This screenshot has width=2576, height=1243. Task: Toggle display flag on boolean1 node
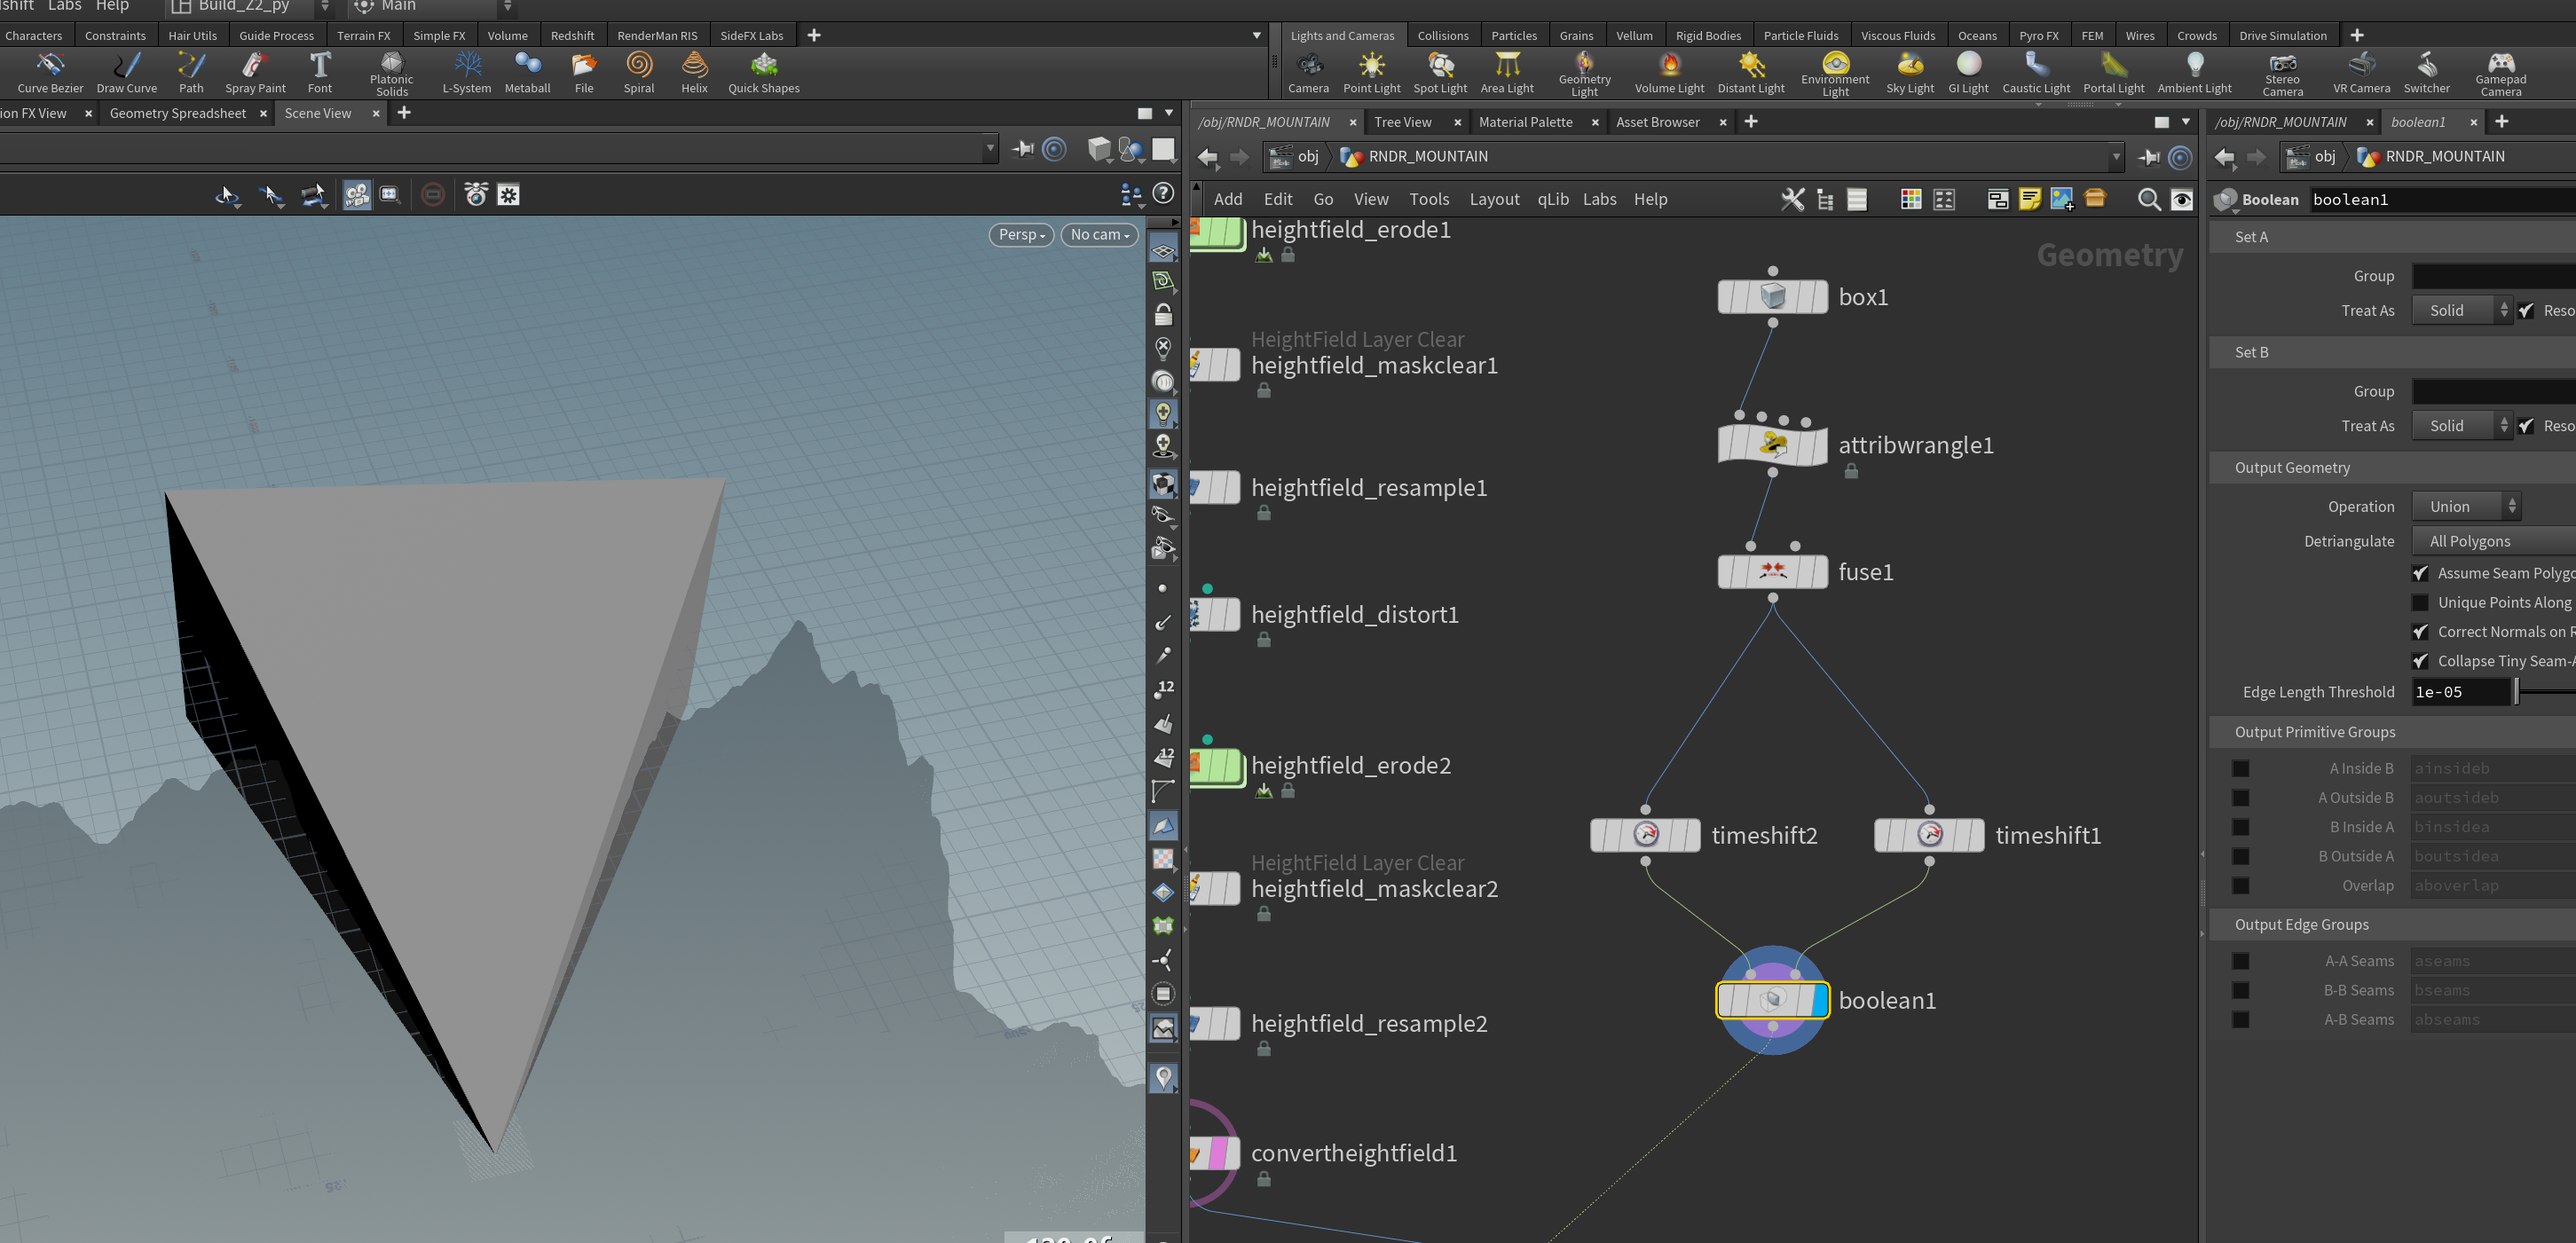[1819, 1000]
